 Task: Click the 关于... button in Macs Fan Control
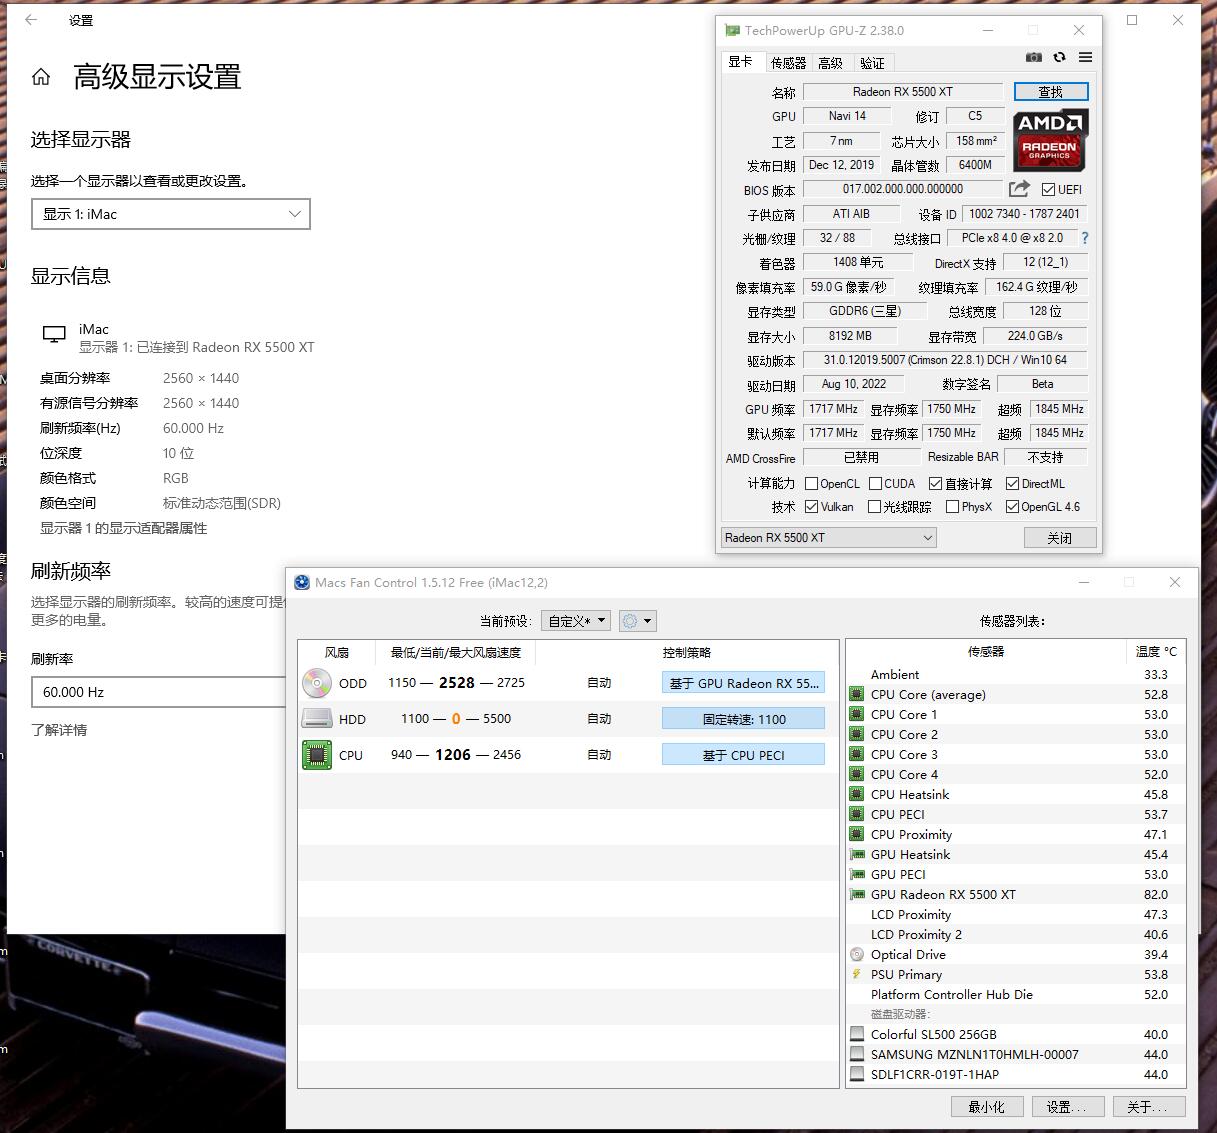coord(1147,1107)
